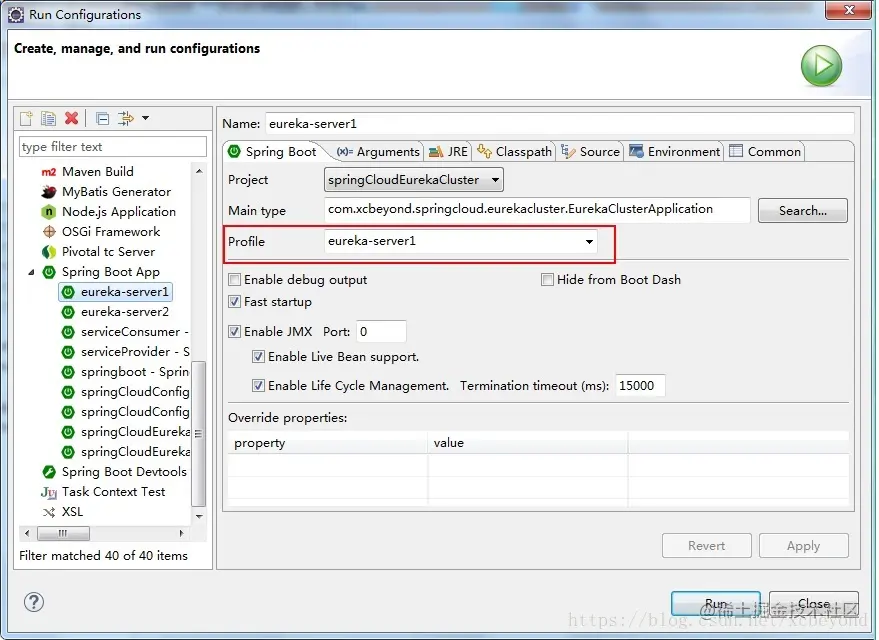Click the tree scroll-down arrow
This screenshot has width=879, height=640.
[199, 516]
